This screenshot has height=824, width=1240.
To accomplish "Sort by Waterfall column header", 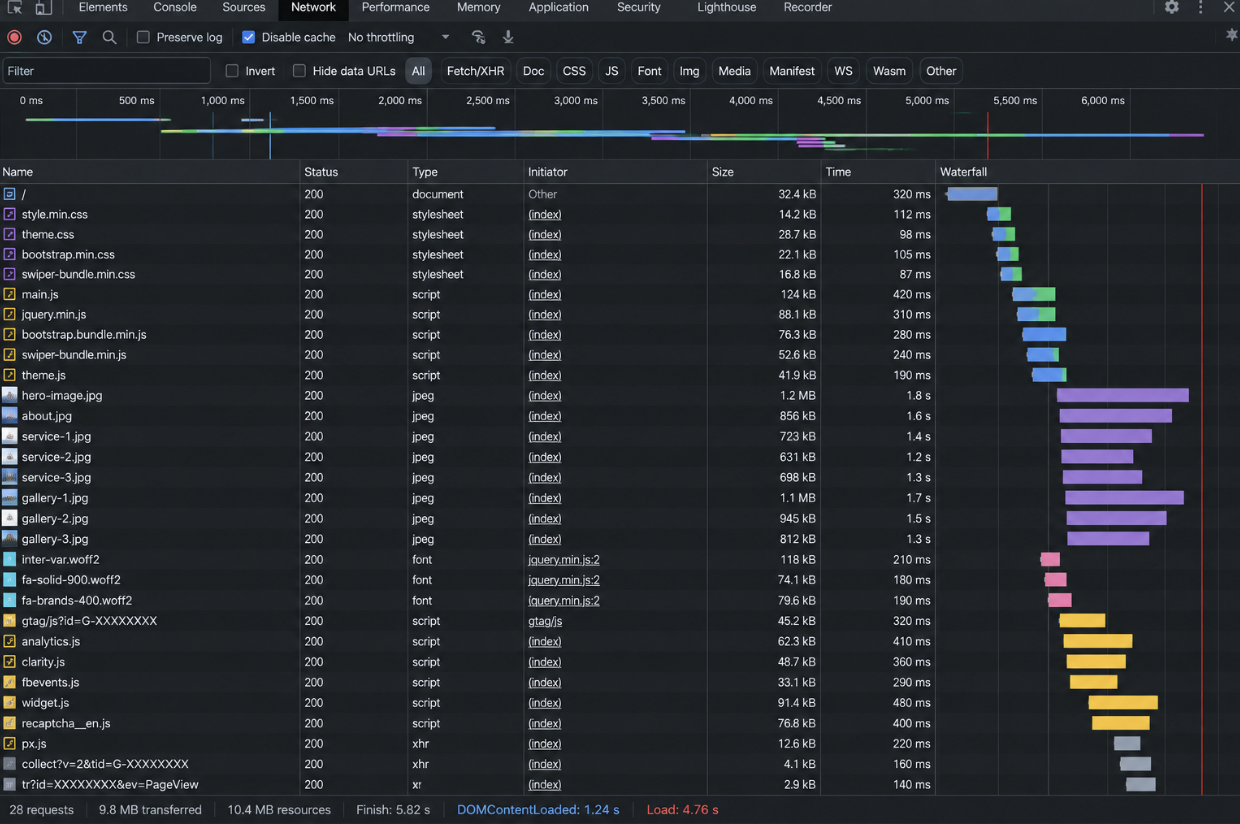I will coord(1088,172).
